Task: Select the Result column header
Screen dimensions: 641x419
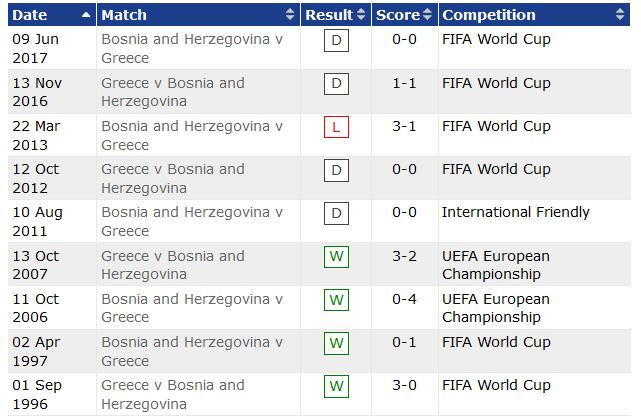Action: coord(336,15)
